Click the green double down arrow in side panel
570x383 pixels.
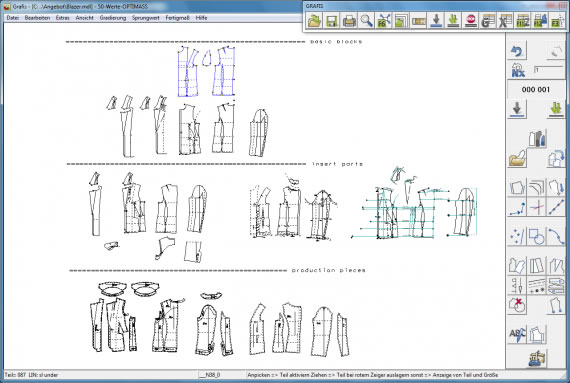pos(556,109)
